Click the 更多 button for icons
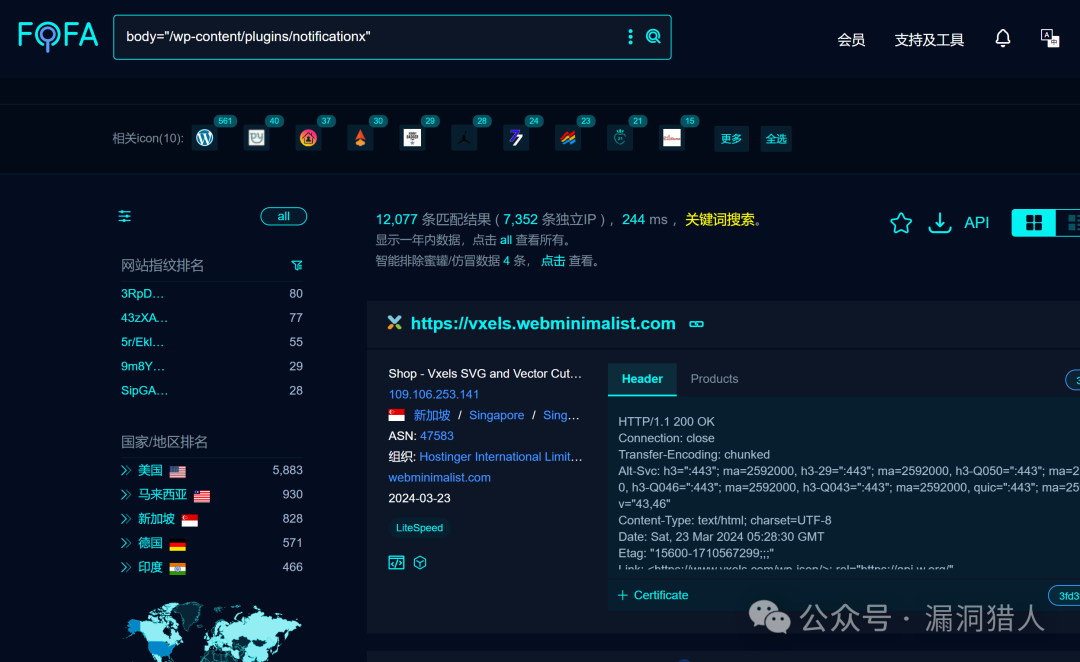This screenshot has width=1080, height=662. (731, 138)
